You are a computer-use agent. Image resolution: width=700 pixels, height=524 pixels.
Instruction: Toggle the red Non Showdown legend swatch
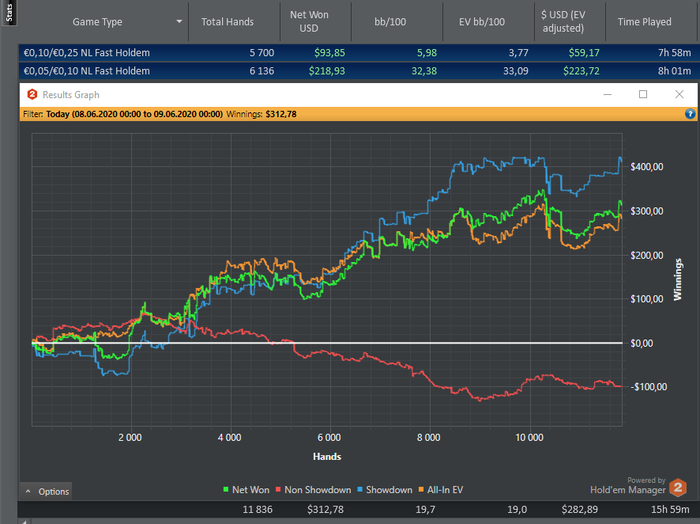(278, 490)
